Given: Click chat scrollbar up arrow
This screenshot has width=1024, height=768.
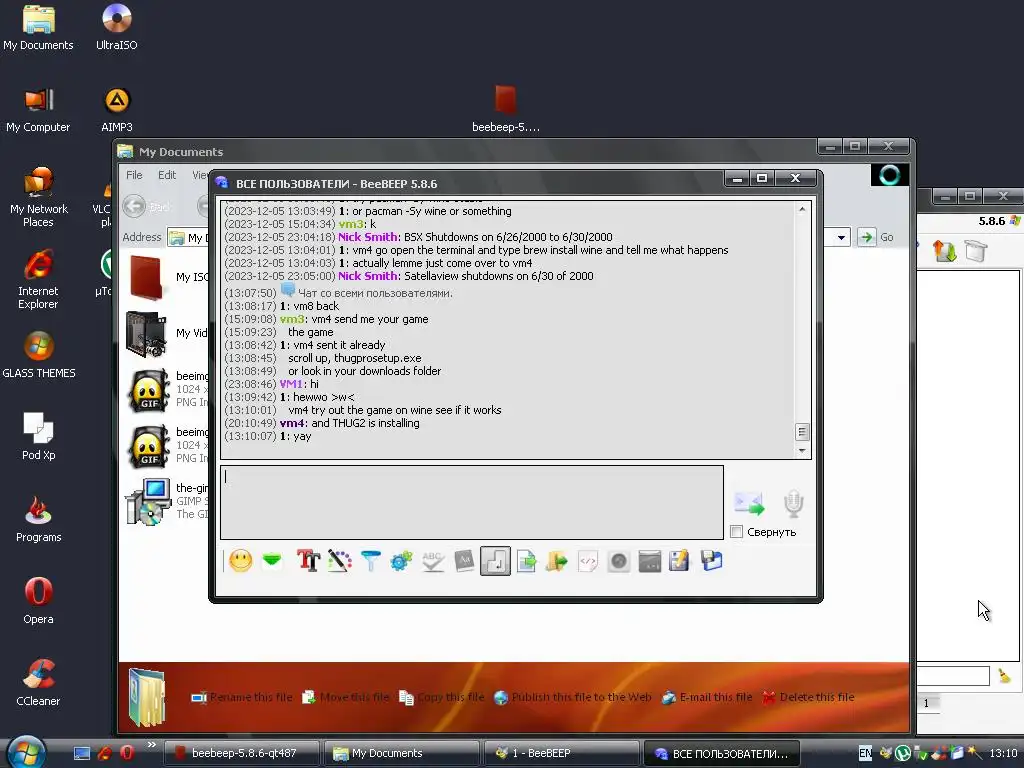Looking at the screenshot, I should pos(803,209).
